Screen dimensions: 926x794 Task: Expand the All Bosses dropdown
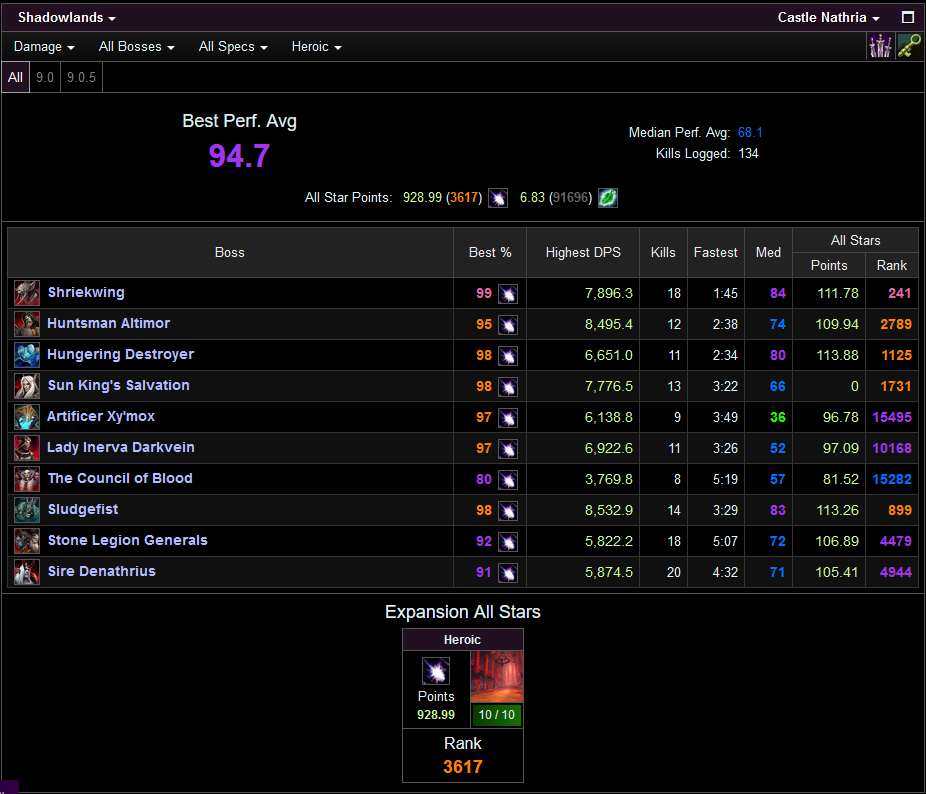[136, 47]
